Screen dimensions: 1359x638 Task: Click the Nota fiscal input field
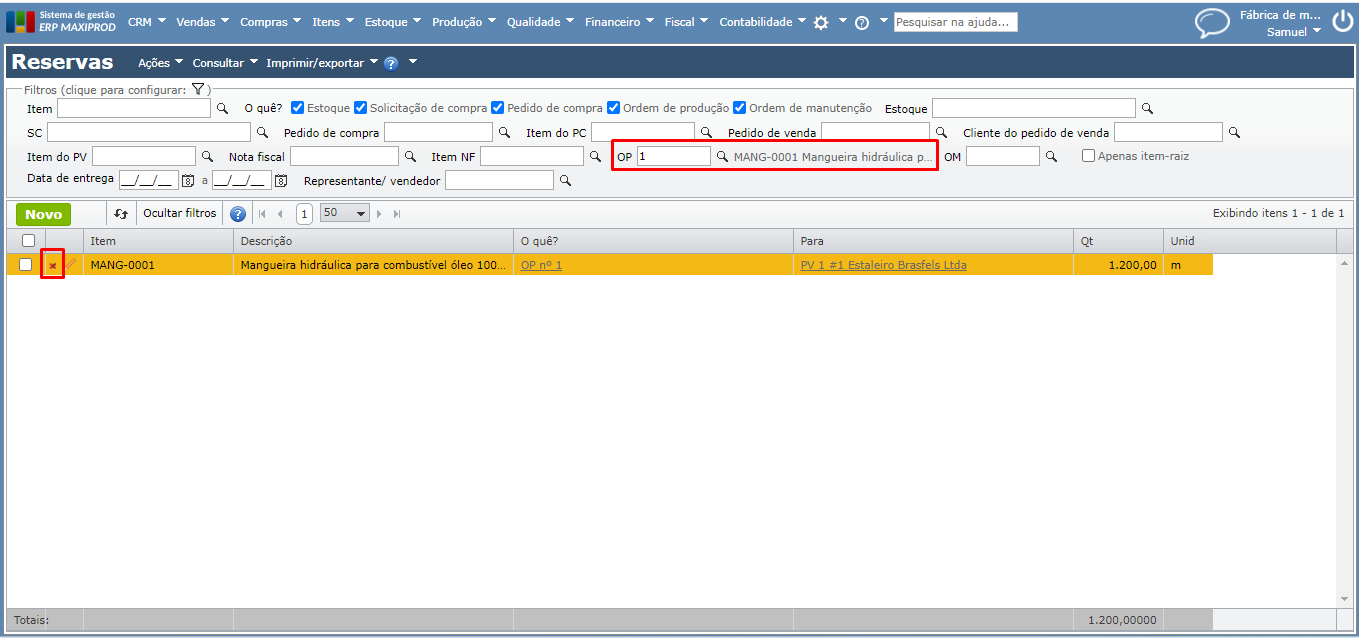[344, 156]
